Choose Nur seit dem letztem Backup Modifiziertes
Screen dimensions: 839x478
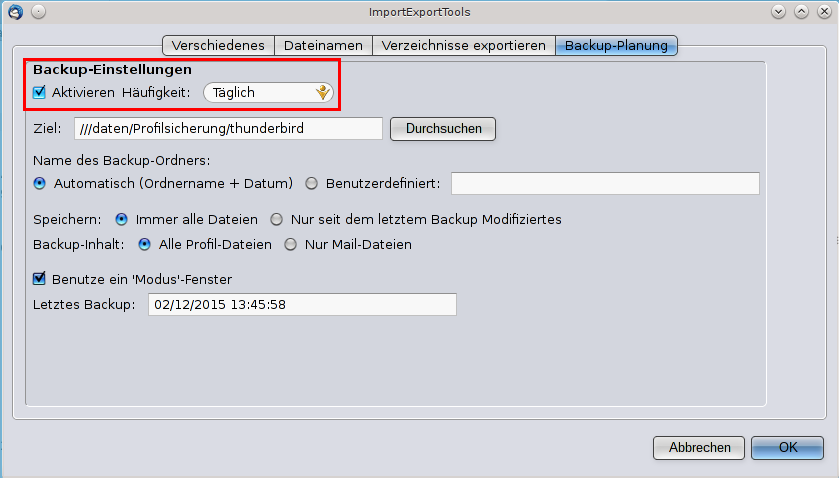coord(277,219)
